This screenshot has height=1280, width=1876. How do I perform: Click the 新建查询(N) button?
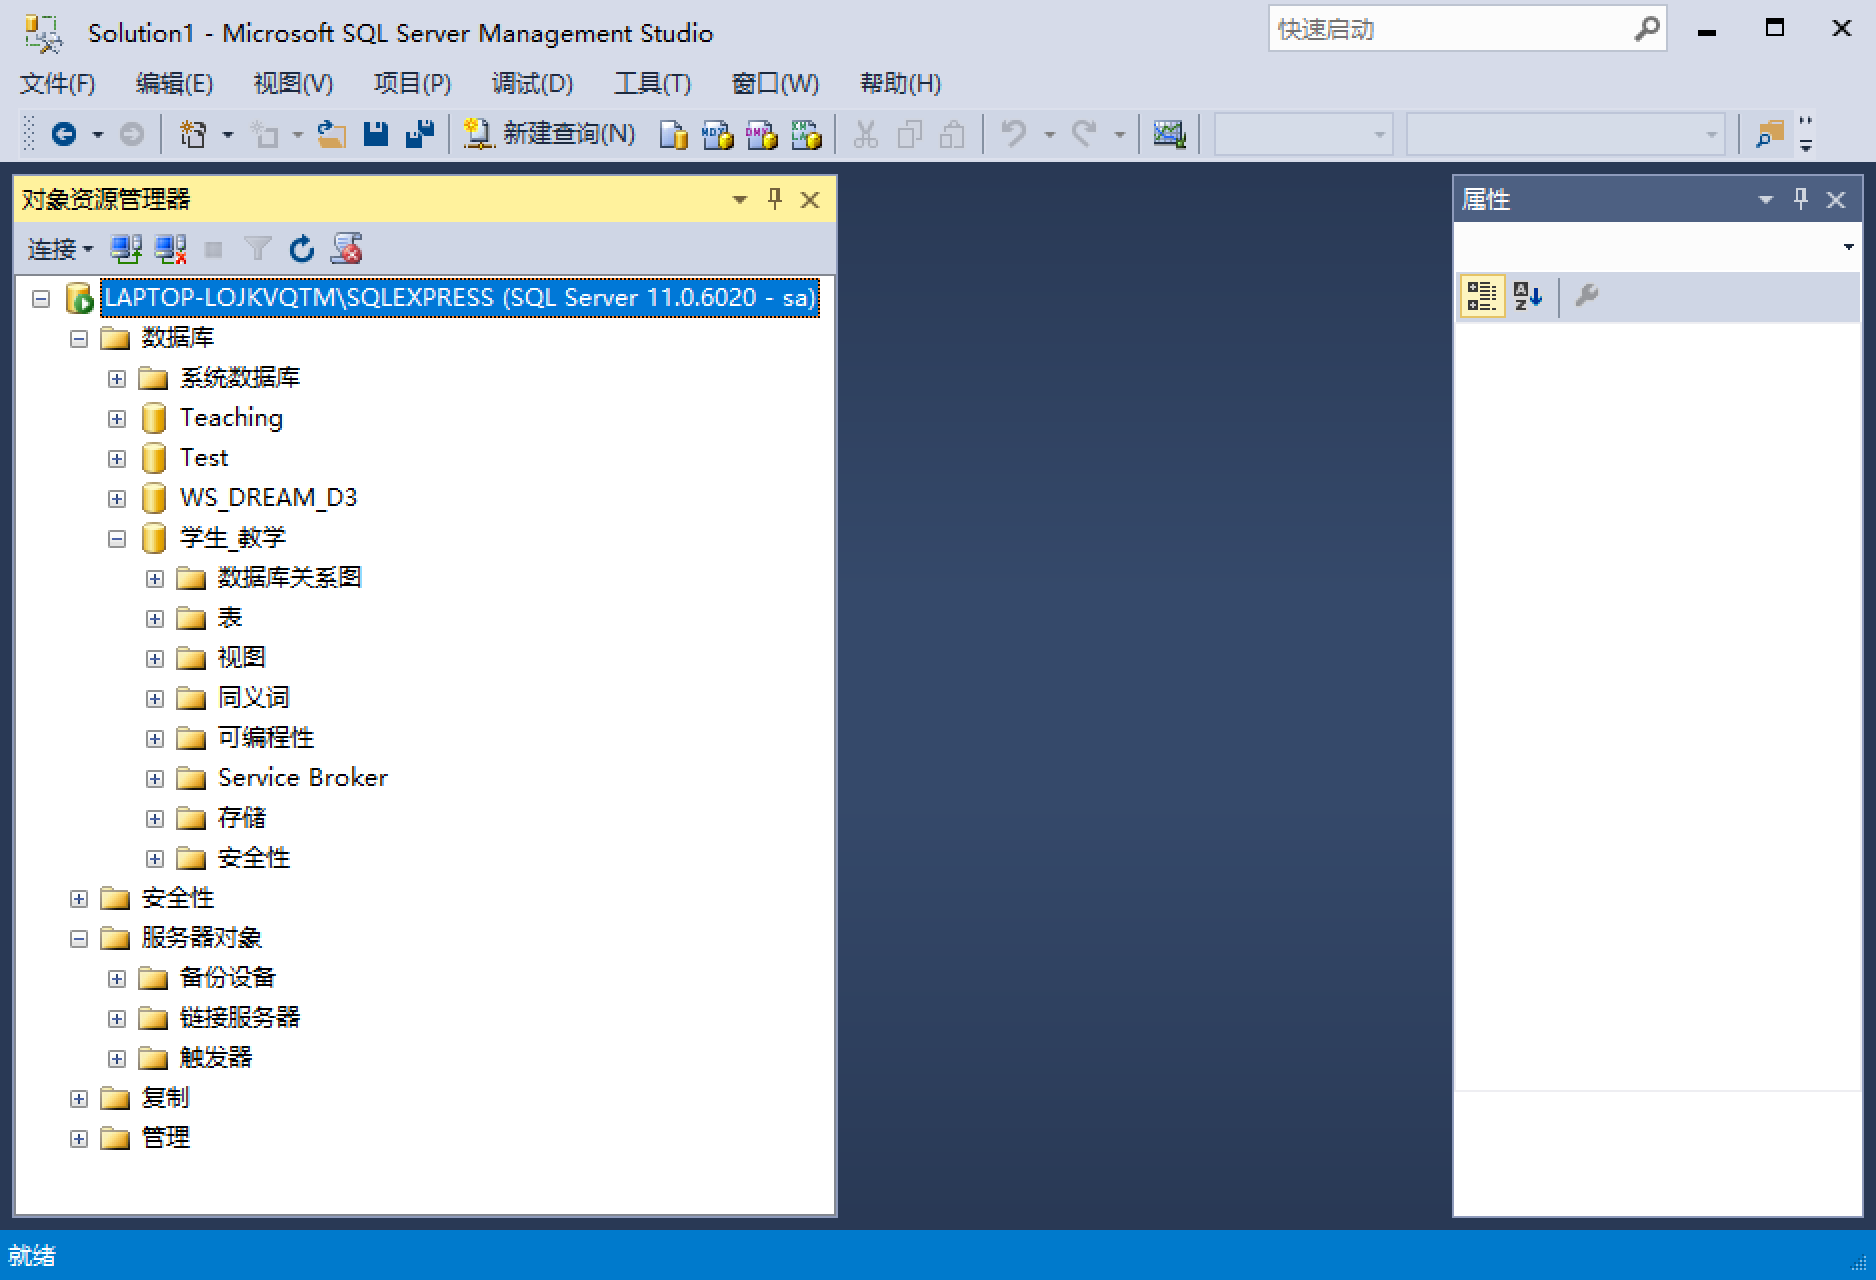point(549,134)
